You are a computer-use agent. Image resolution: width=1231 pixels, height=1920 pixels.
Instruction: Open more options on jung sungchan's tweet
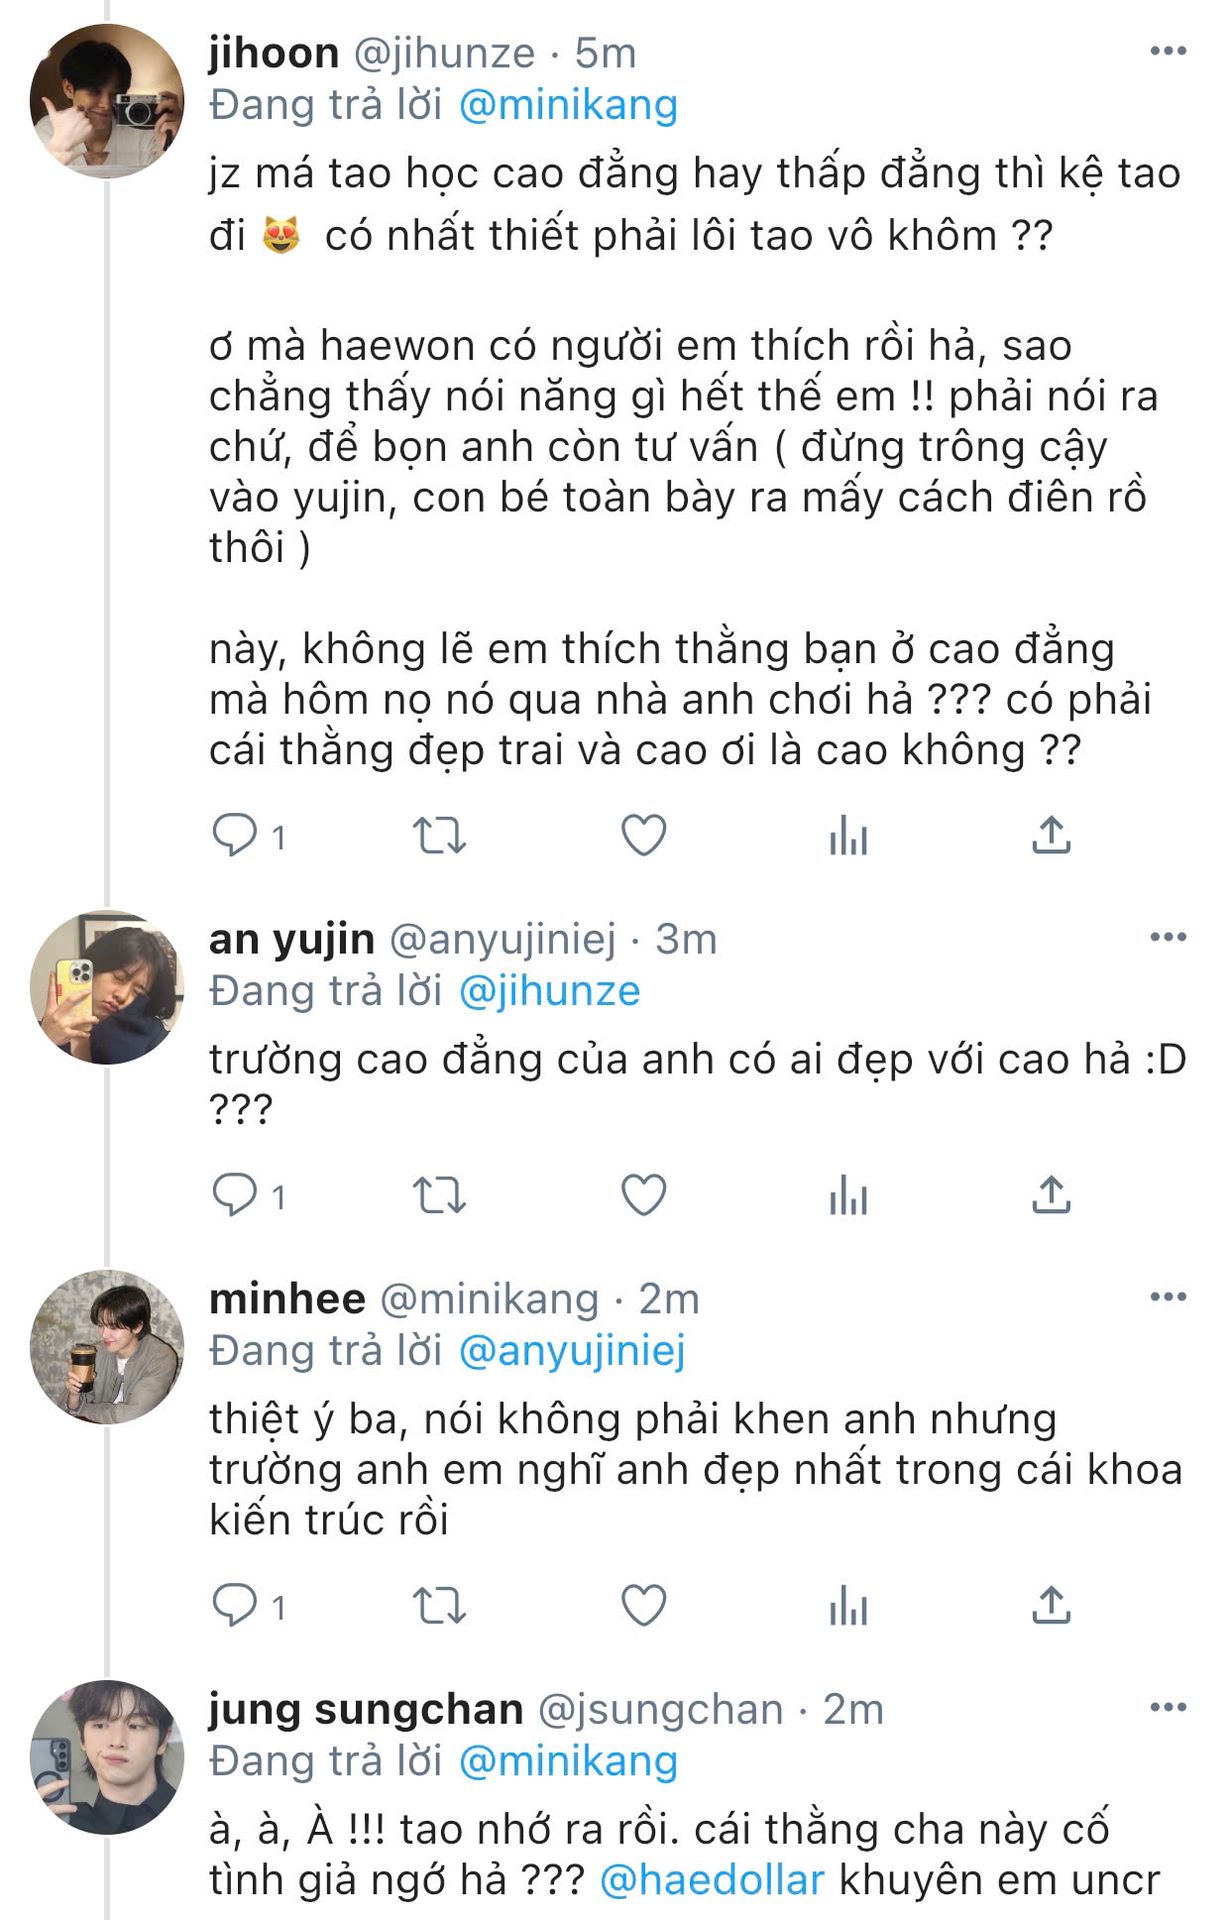pos(1167,1707)
